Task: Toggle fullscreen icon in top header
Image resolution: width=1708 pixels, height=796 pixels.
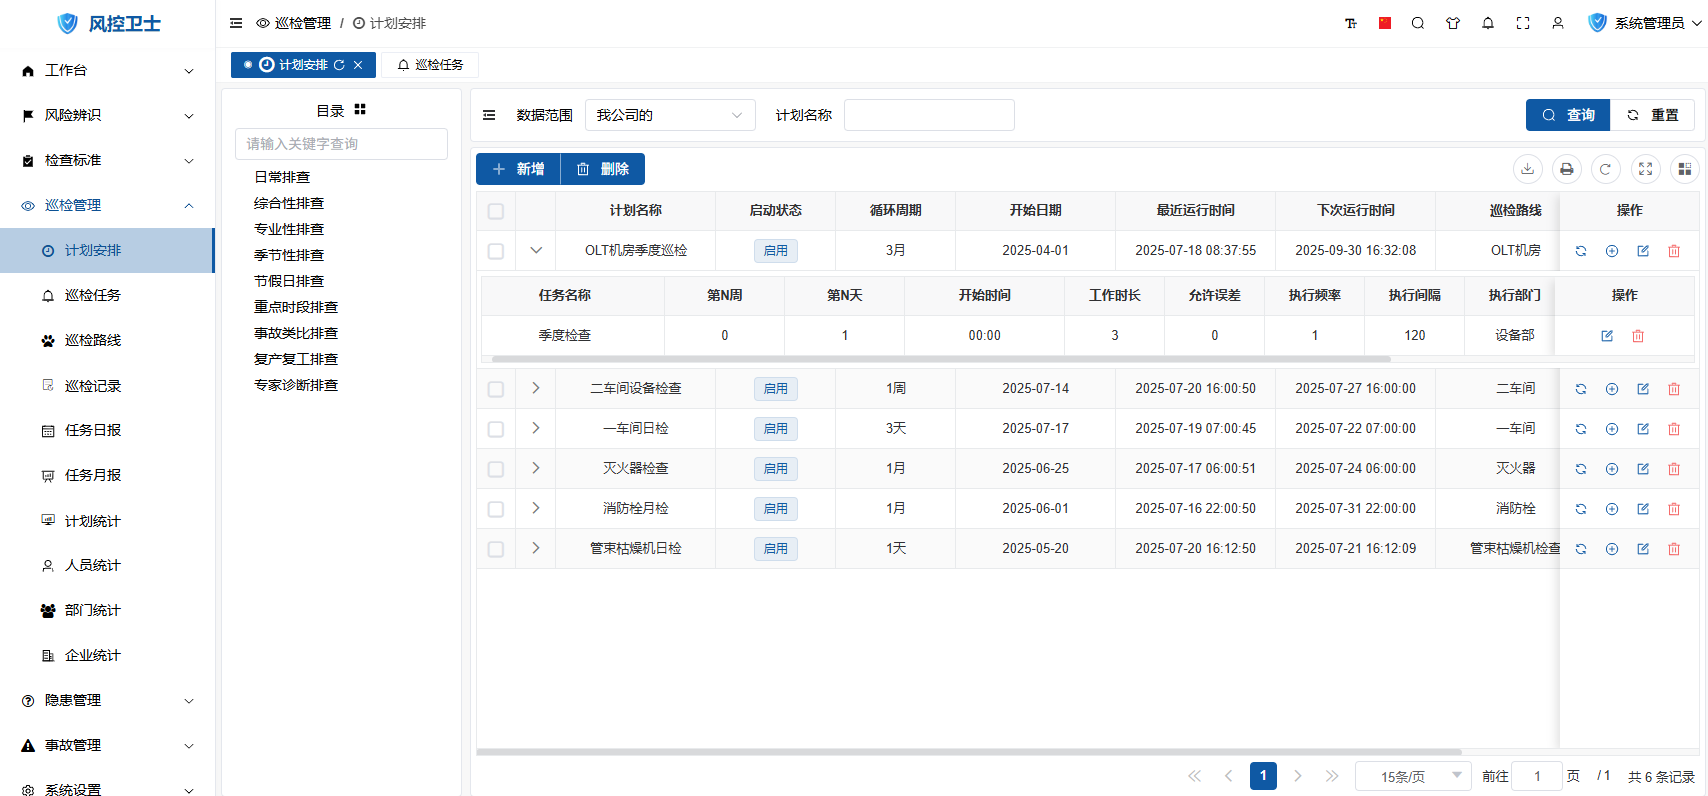Action: (1523, 23)
